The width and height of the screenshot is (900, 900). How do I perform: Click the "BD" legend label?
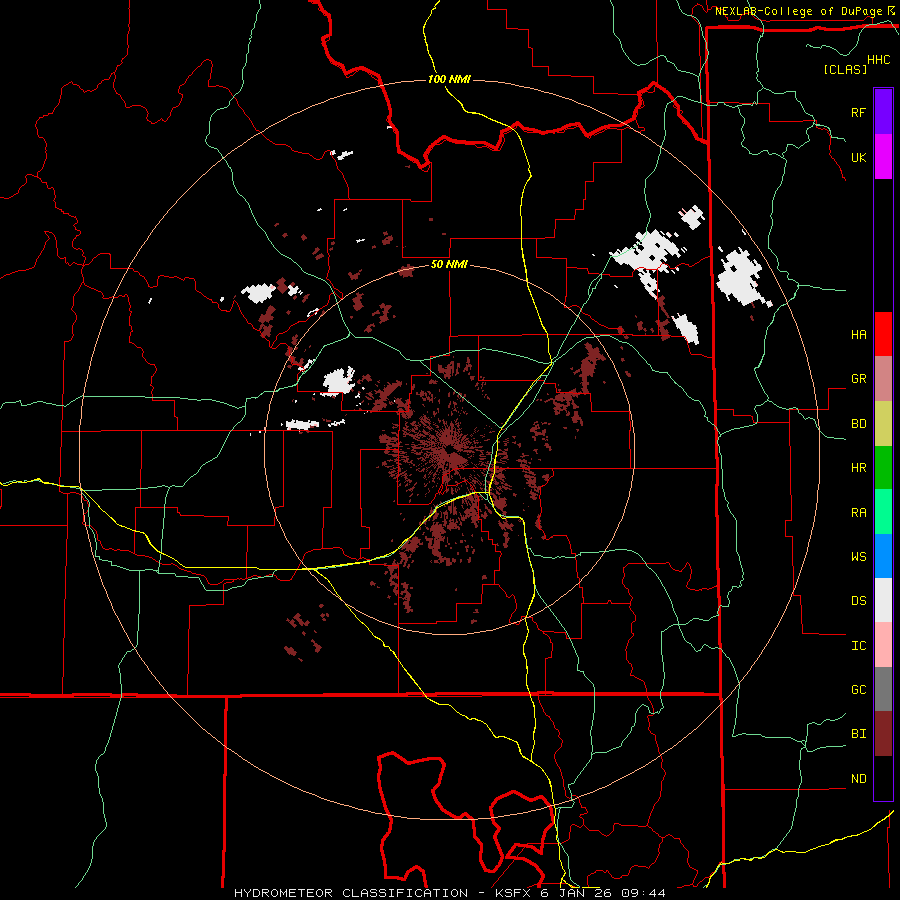tap(858, 424)
